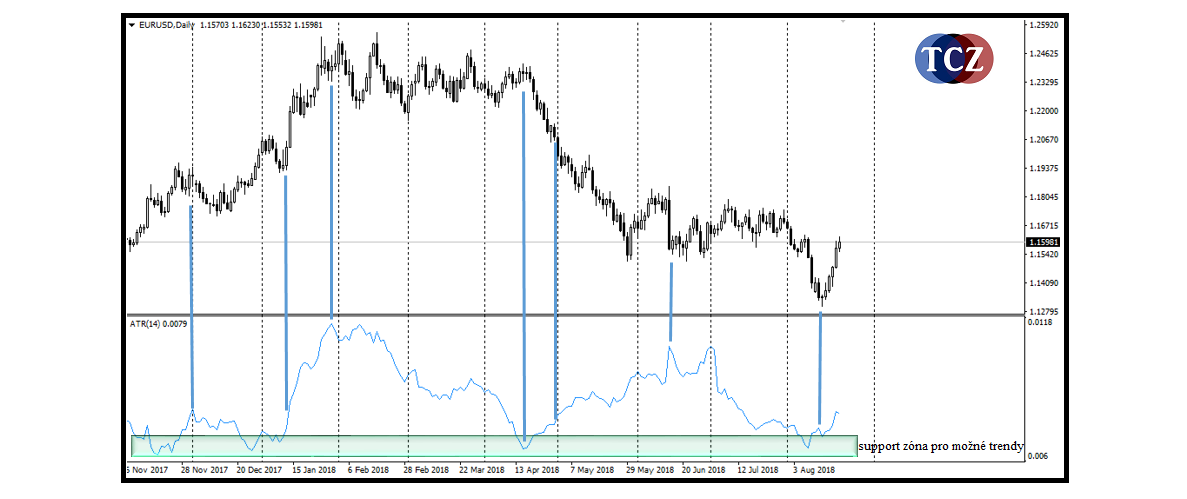Click the TCZ logo
1187x499 pixels.
[x=954, y=61]
